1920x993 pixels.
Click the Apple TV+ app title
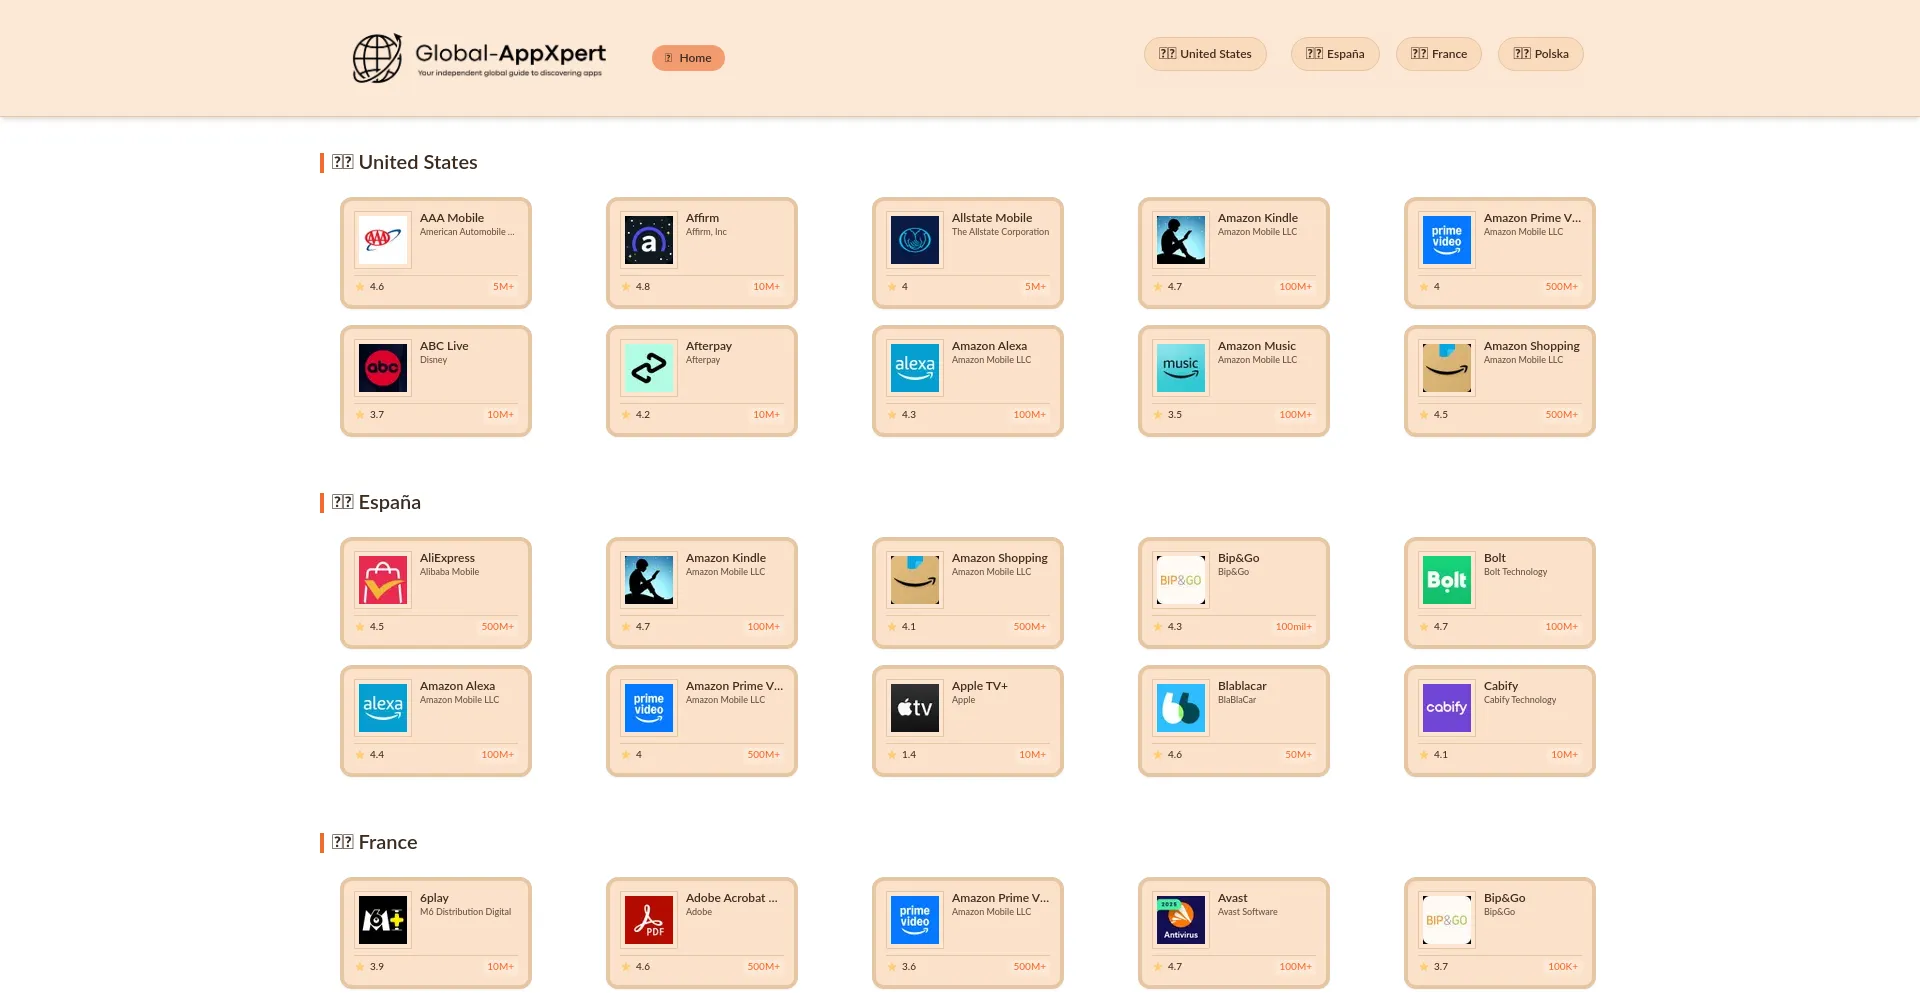point(980,686)
